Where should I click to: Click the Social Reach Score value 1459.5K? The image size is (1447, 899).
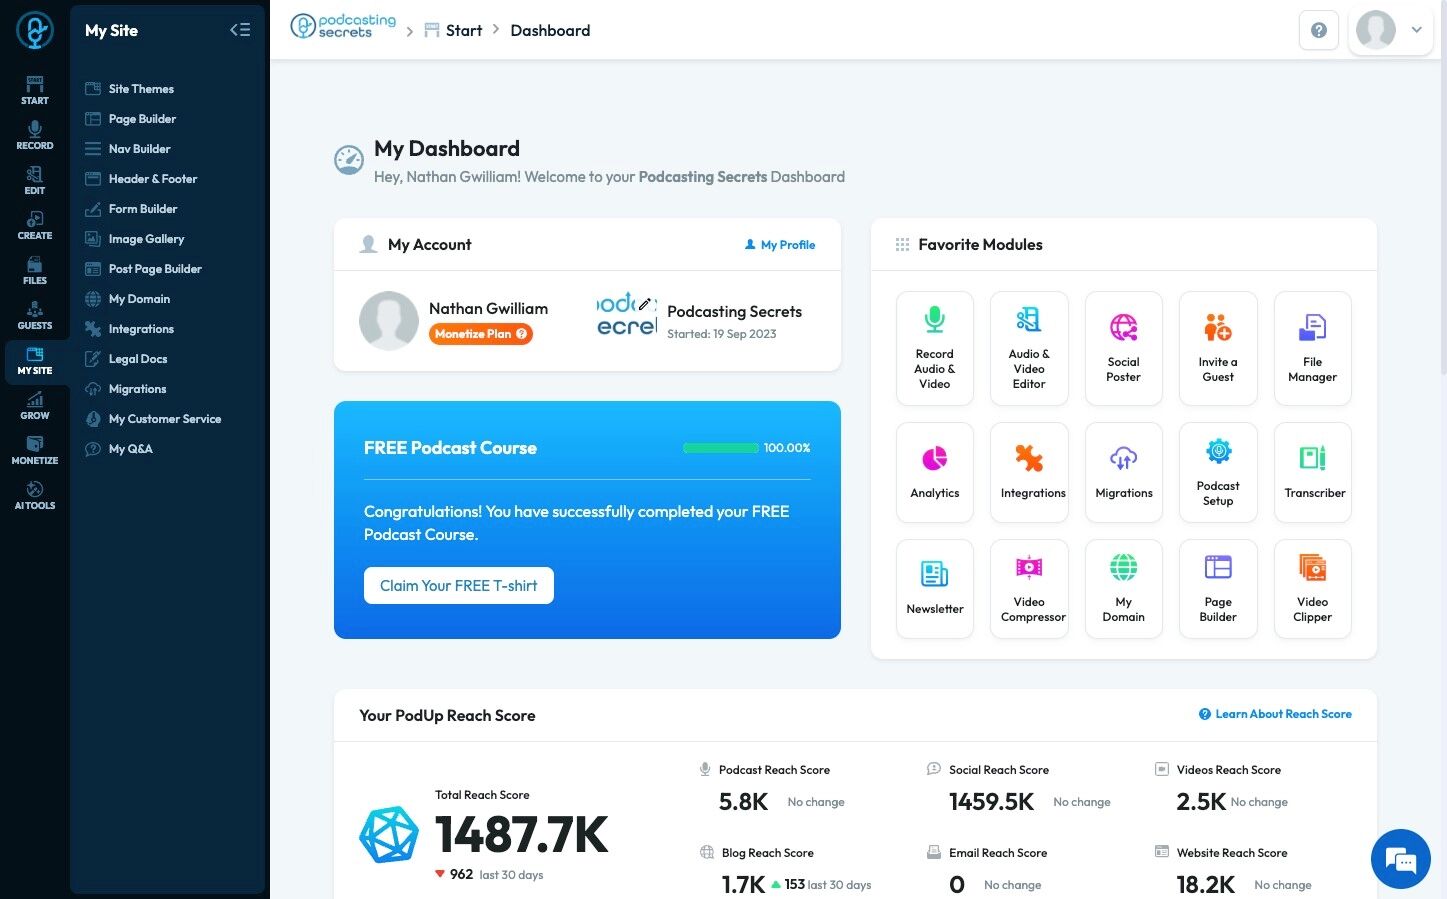991,802
